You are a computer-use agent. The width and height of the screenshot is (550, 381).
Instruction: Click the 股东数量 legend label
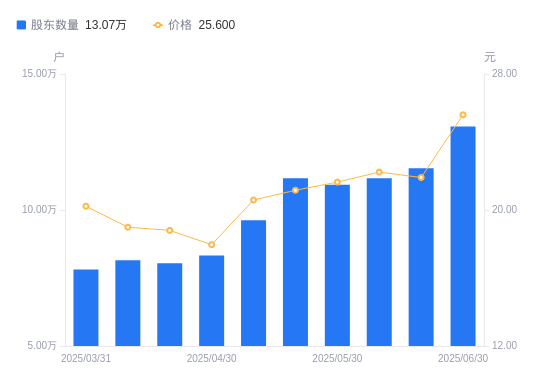pos(55,25)
